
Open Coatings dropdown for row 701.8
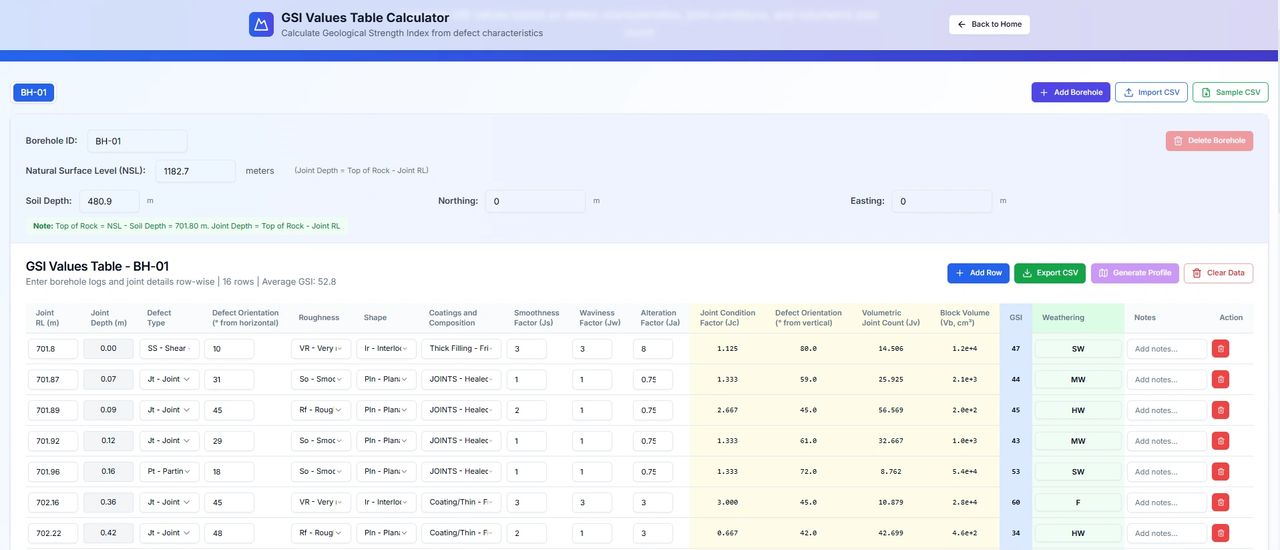pos(461,349)
